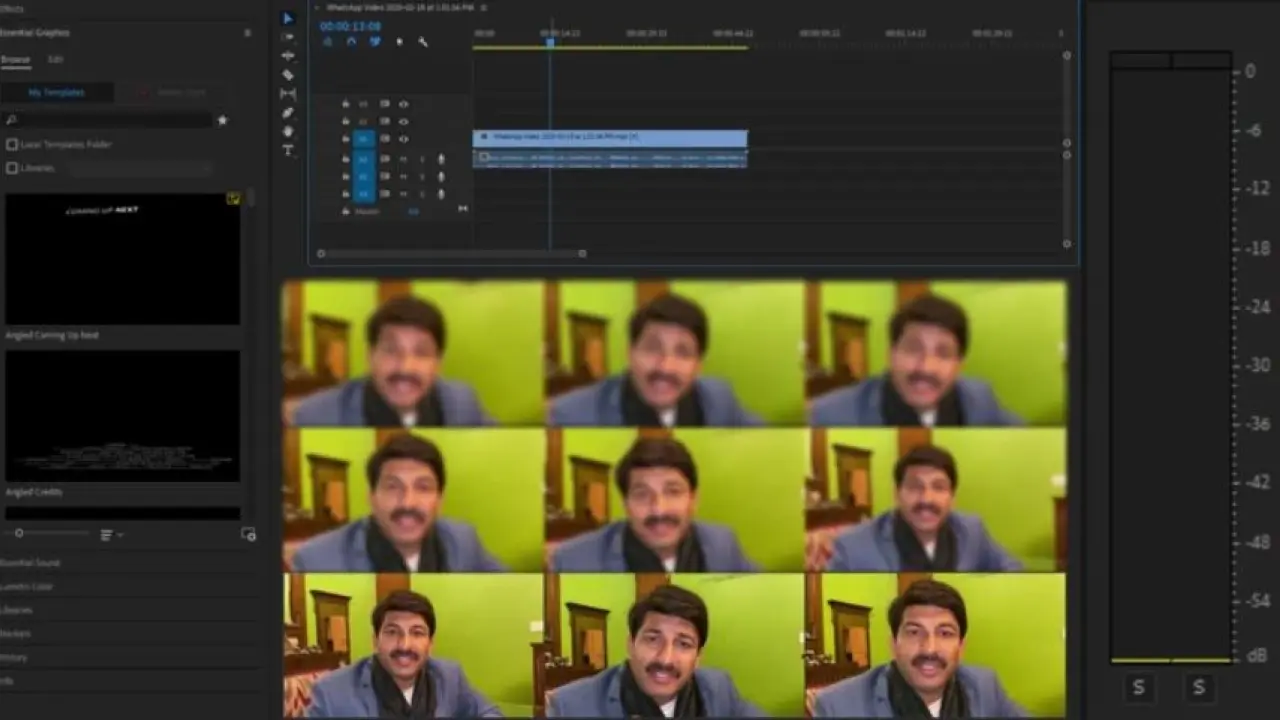Open the Libraries dropdown list
Screen dimensions: 1280x720
pos(140,168)
